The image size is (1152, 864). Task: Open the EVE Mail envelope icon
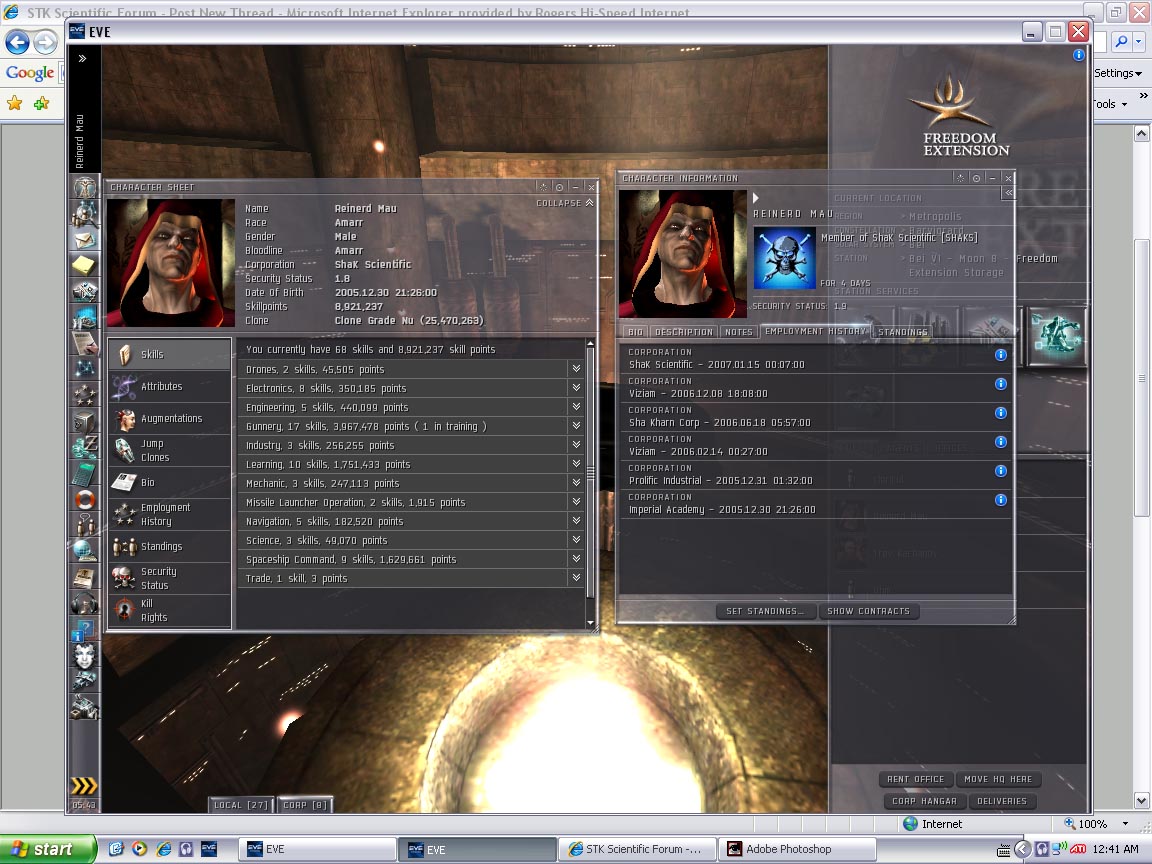point(85,239)
